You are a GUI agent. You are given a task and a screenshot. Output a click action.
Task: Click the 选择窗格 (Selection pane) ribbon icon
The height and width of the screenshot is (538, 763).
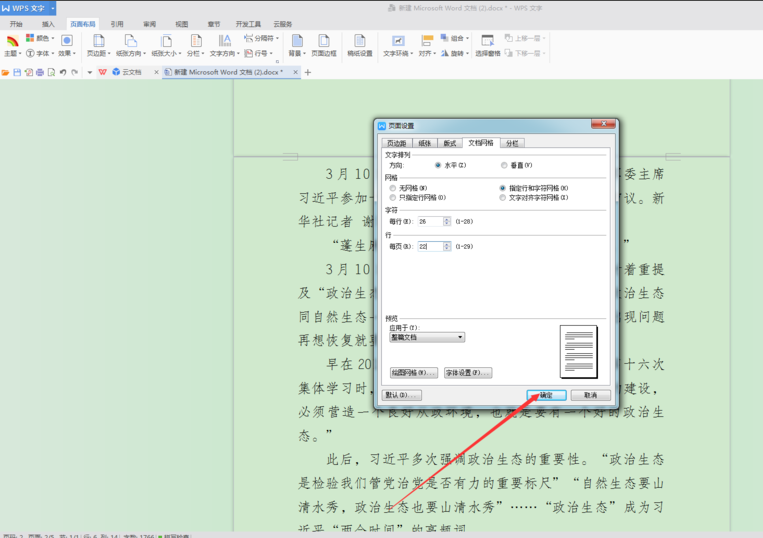tap(487, 41)
